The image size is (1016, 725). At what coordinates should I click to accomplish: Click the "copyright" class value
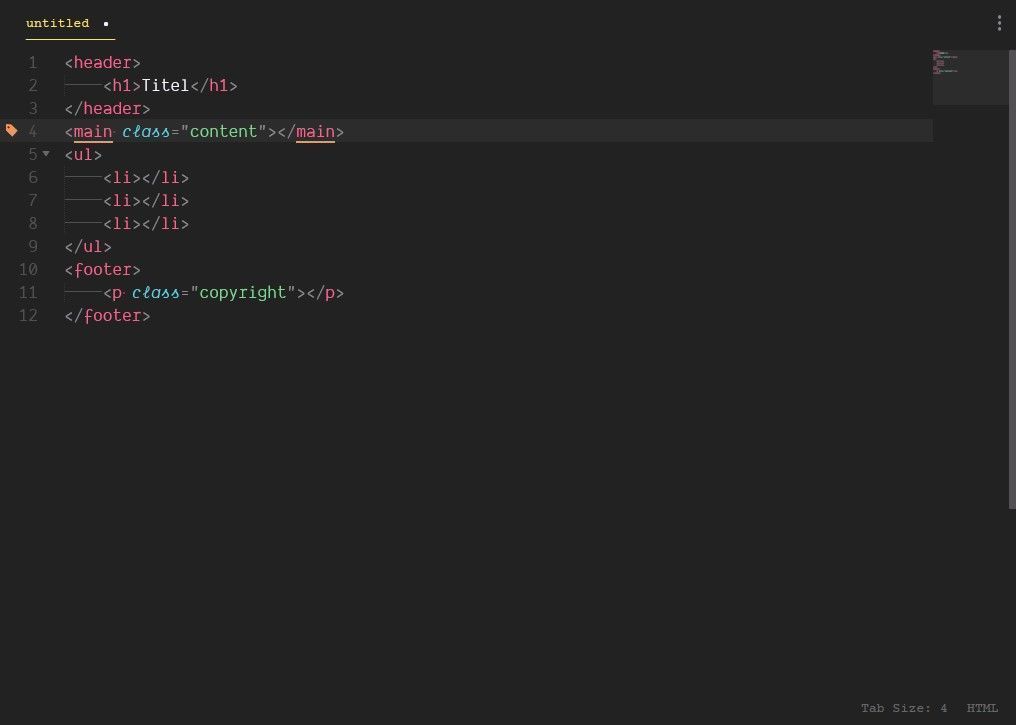243,293
